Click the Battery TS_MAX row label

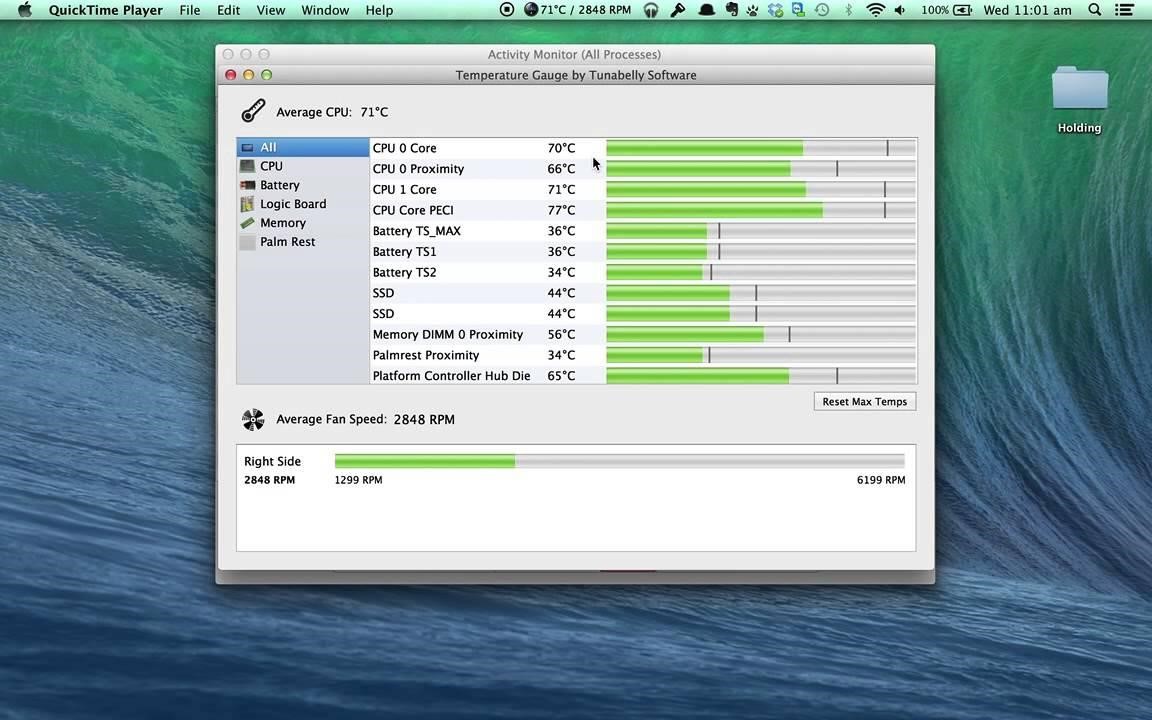pyautogui.click(x=417, y=231)
